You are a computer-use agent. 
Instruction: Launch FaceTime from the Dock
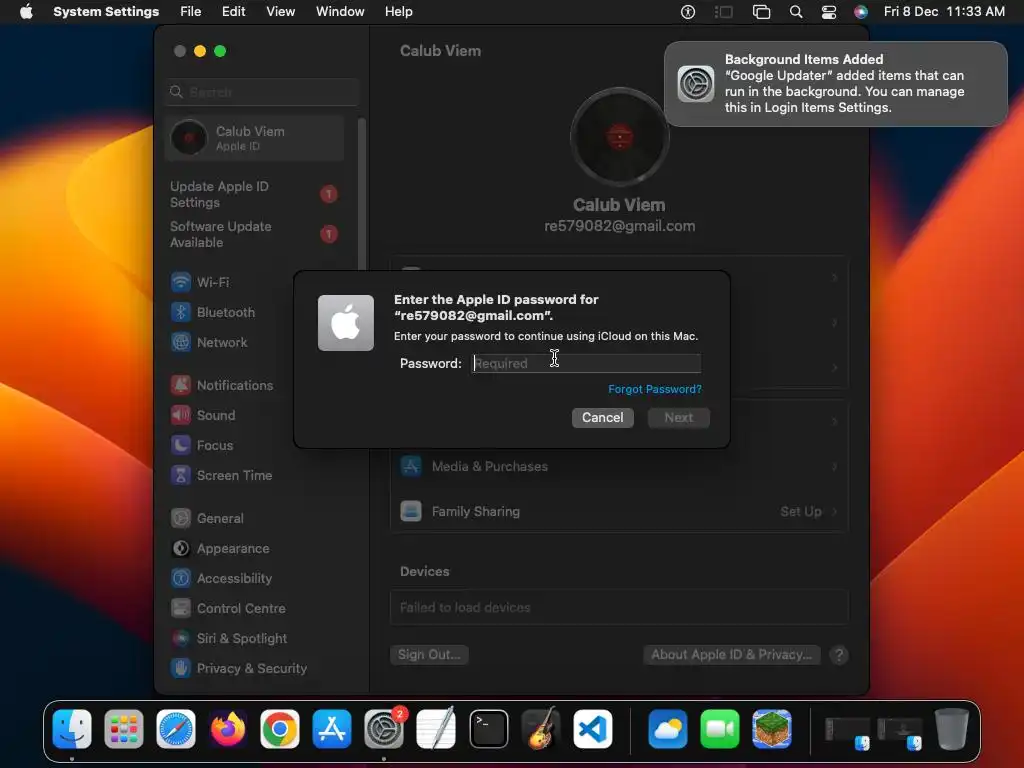pyautogui.click(x=720, y=729)
